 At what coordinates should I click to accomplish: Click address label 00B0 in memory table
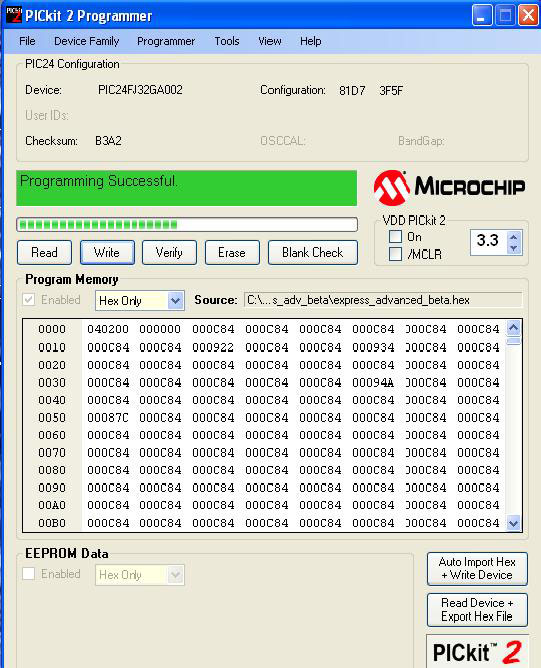(x=52, y=523)
